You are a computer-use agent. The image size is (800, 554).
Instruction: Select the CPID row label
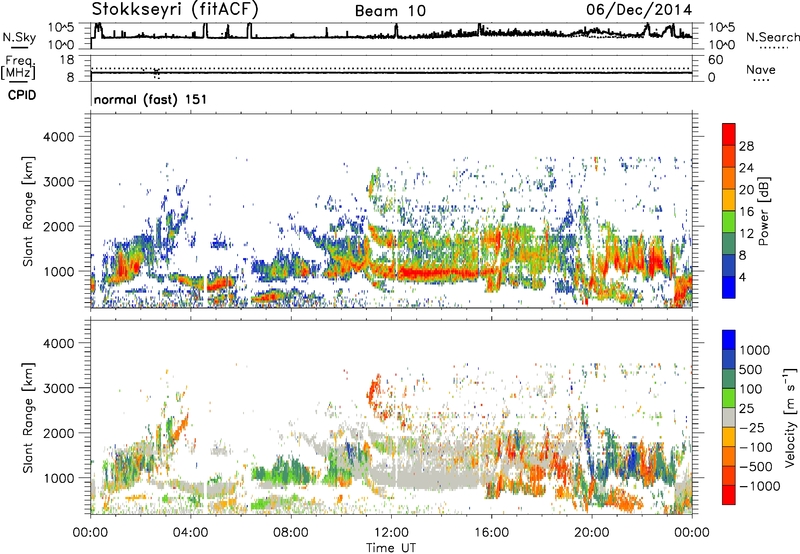point(22,95)
